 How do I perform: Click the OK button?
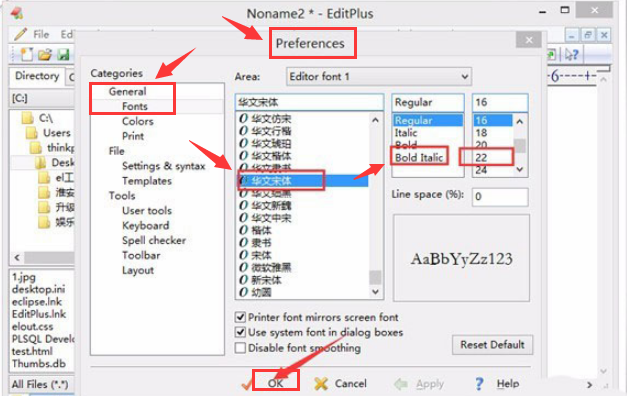[276, 384]
